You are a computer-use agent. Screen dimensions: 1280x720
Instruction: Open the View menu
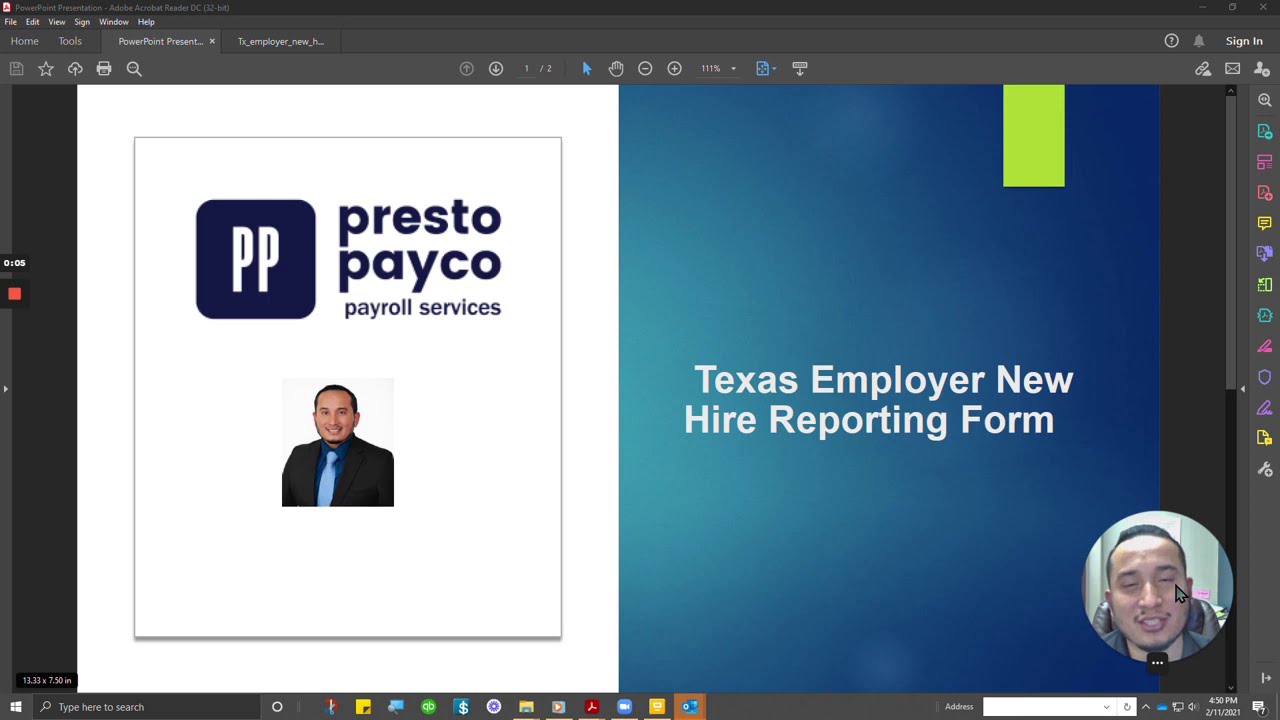(57, 22)
